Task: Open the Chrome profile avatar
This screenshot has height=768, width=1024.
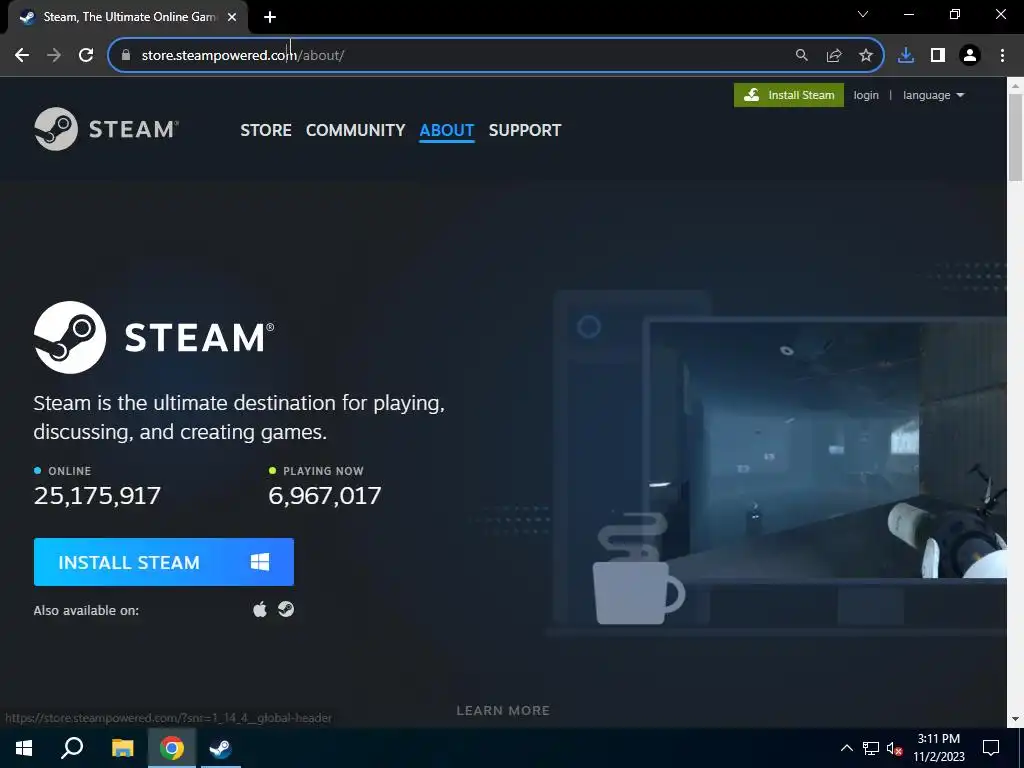Action: [970, 56]
